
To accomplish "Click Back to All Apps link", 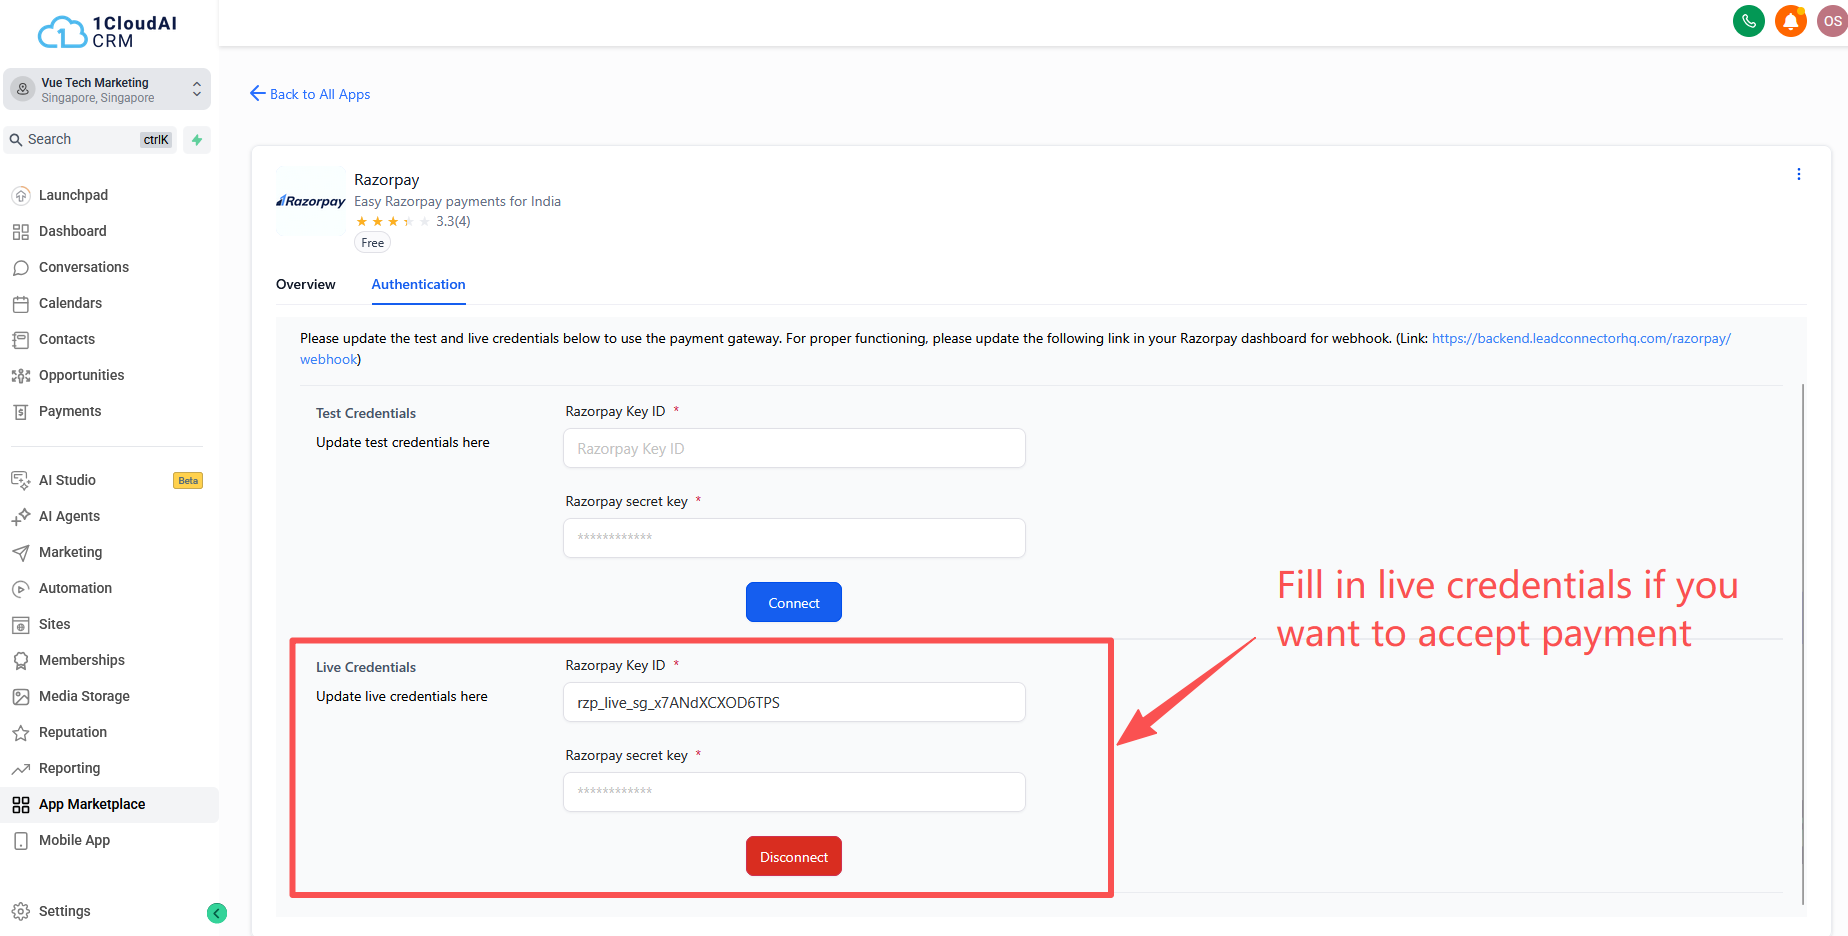I will tap(310, 94).
